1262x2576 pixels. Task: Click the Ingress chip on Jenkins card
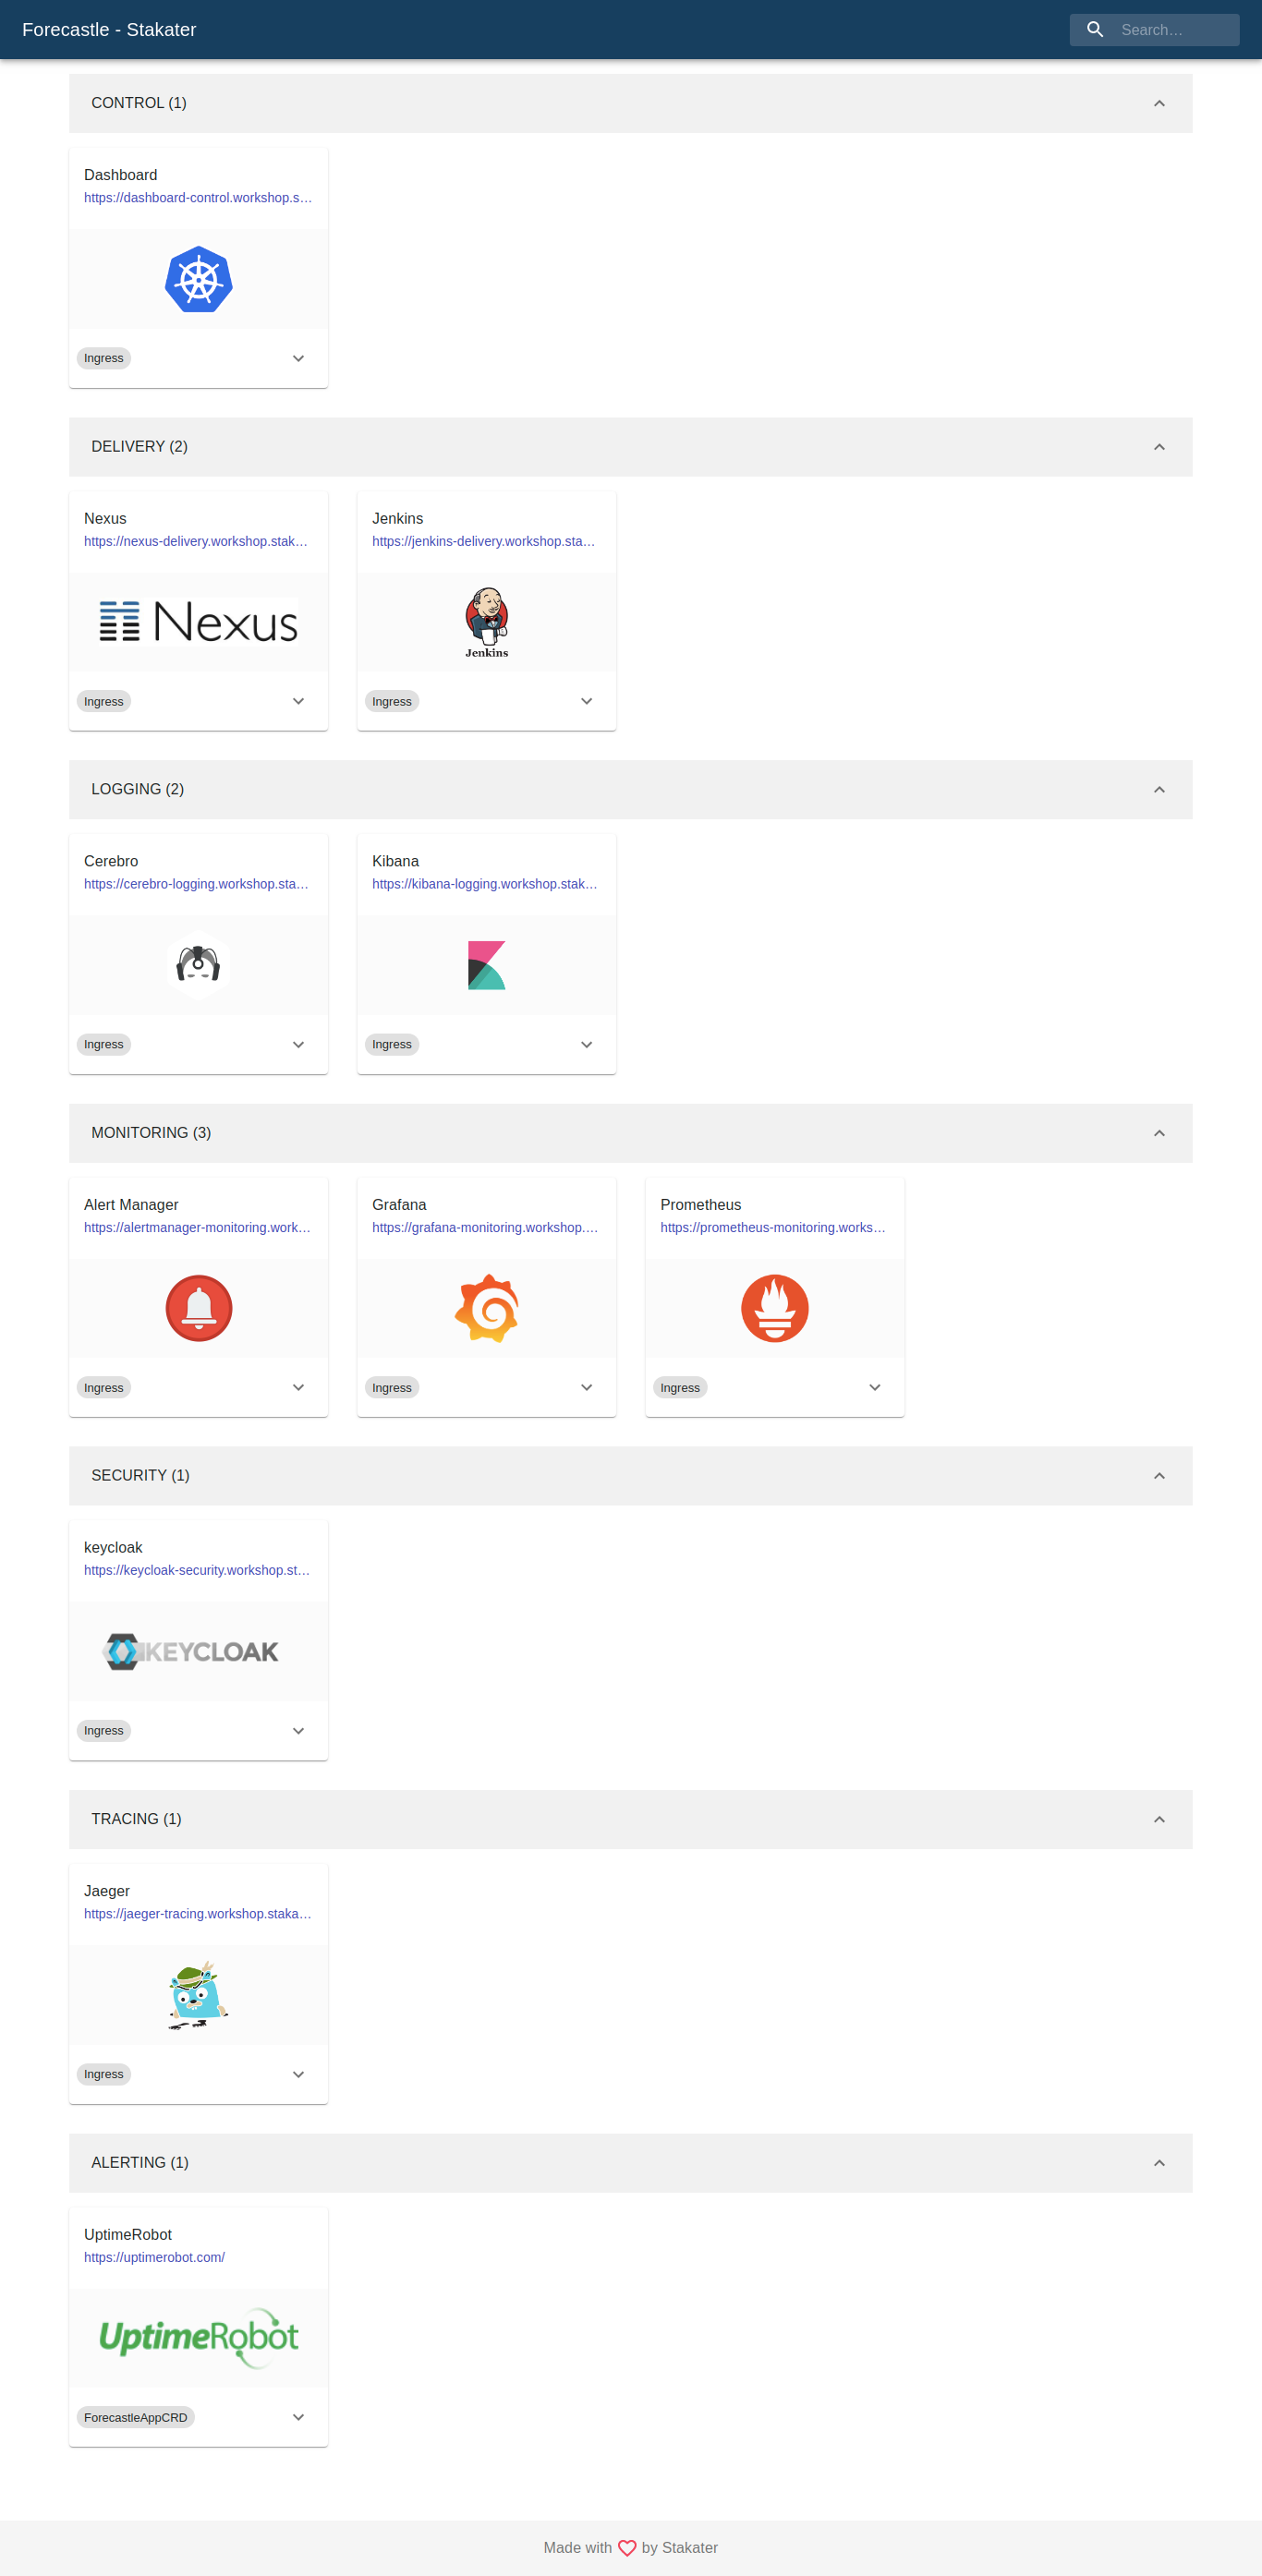392,701
